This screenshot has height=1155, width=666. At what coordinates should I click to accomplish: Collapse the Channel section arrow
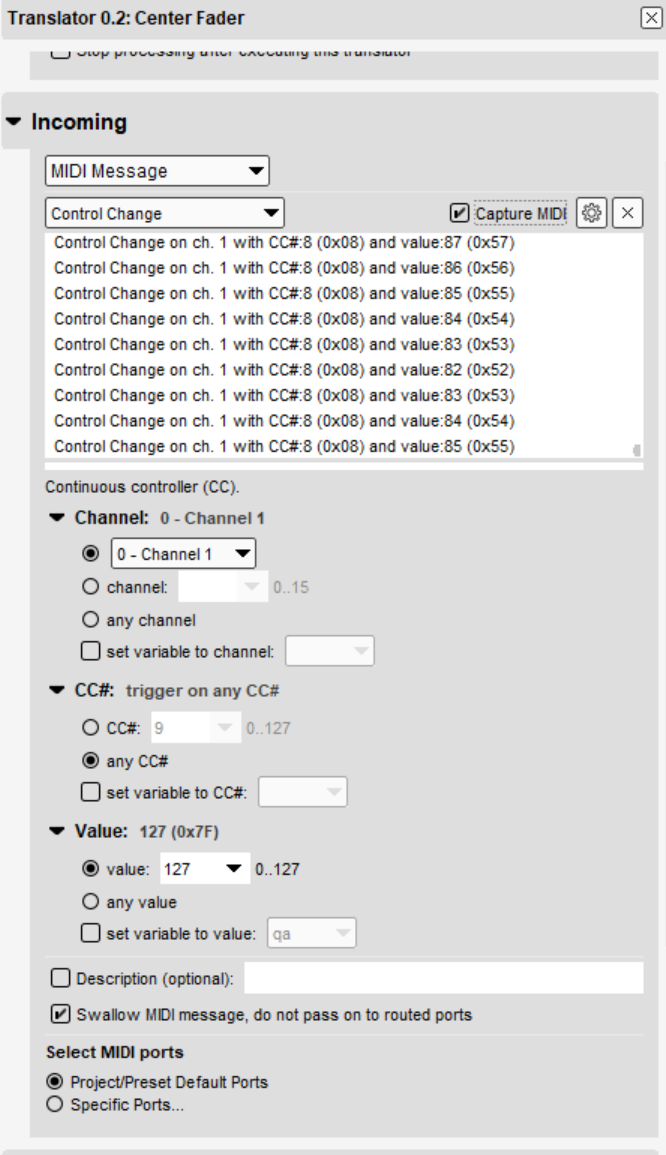coord(57,518)
